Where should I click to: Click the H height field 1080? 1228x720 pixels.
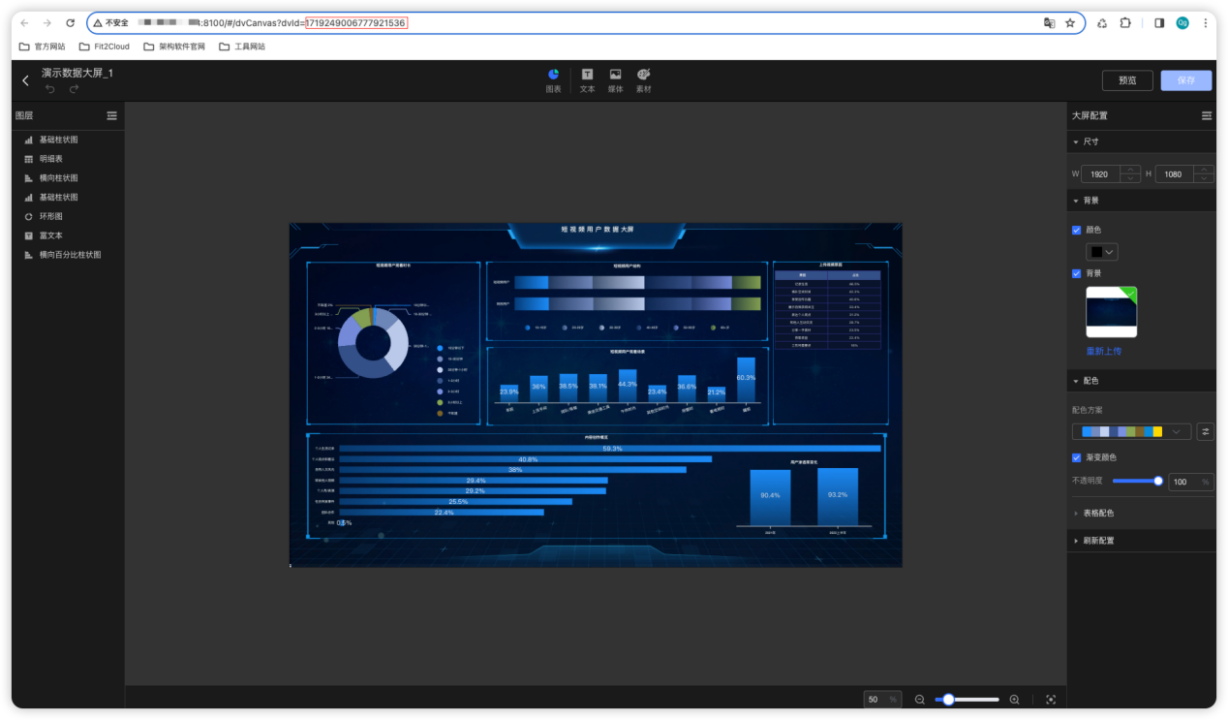1173,174
